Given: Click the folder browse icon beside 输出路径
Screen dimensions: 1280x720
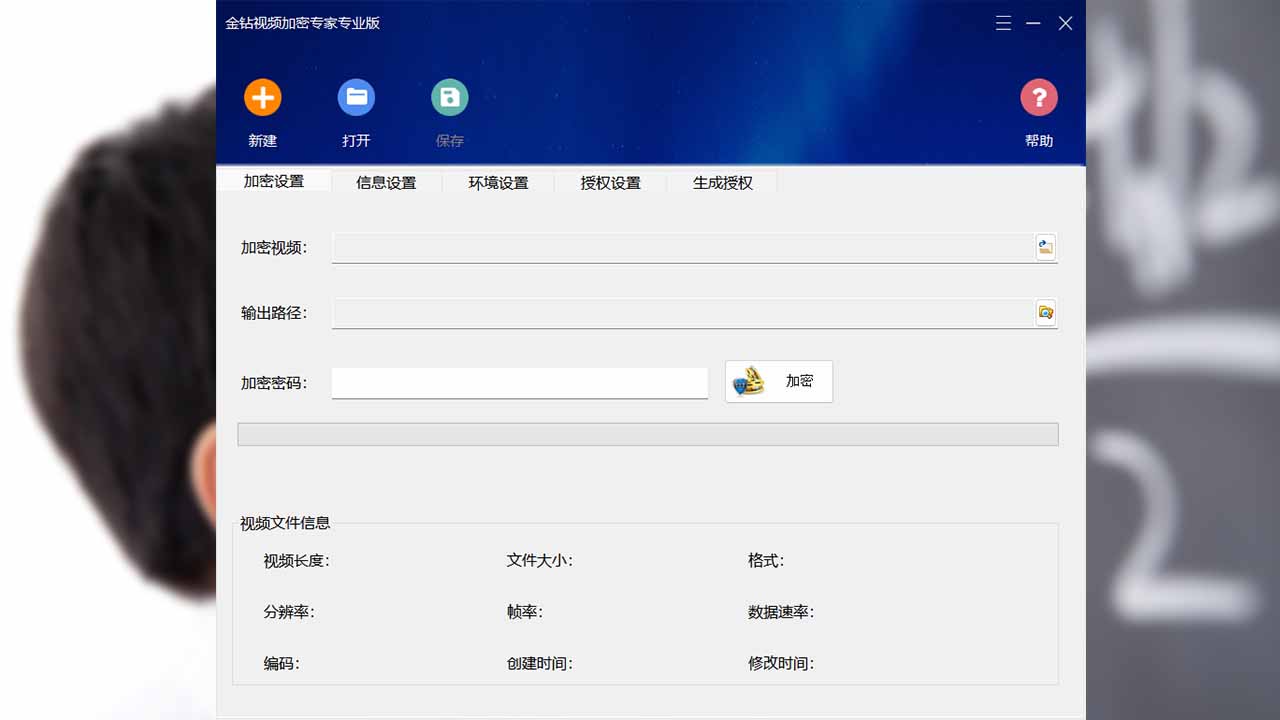Looking at the screenshot, I should pyautogui.click(x=1045, y=312).
